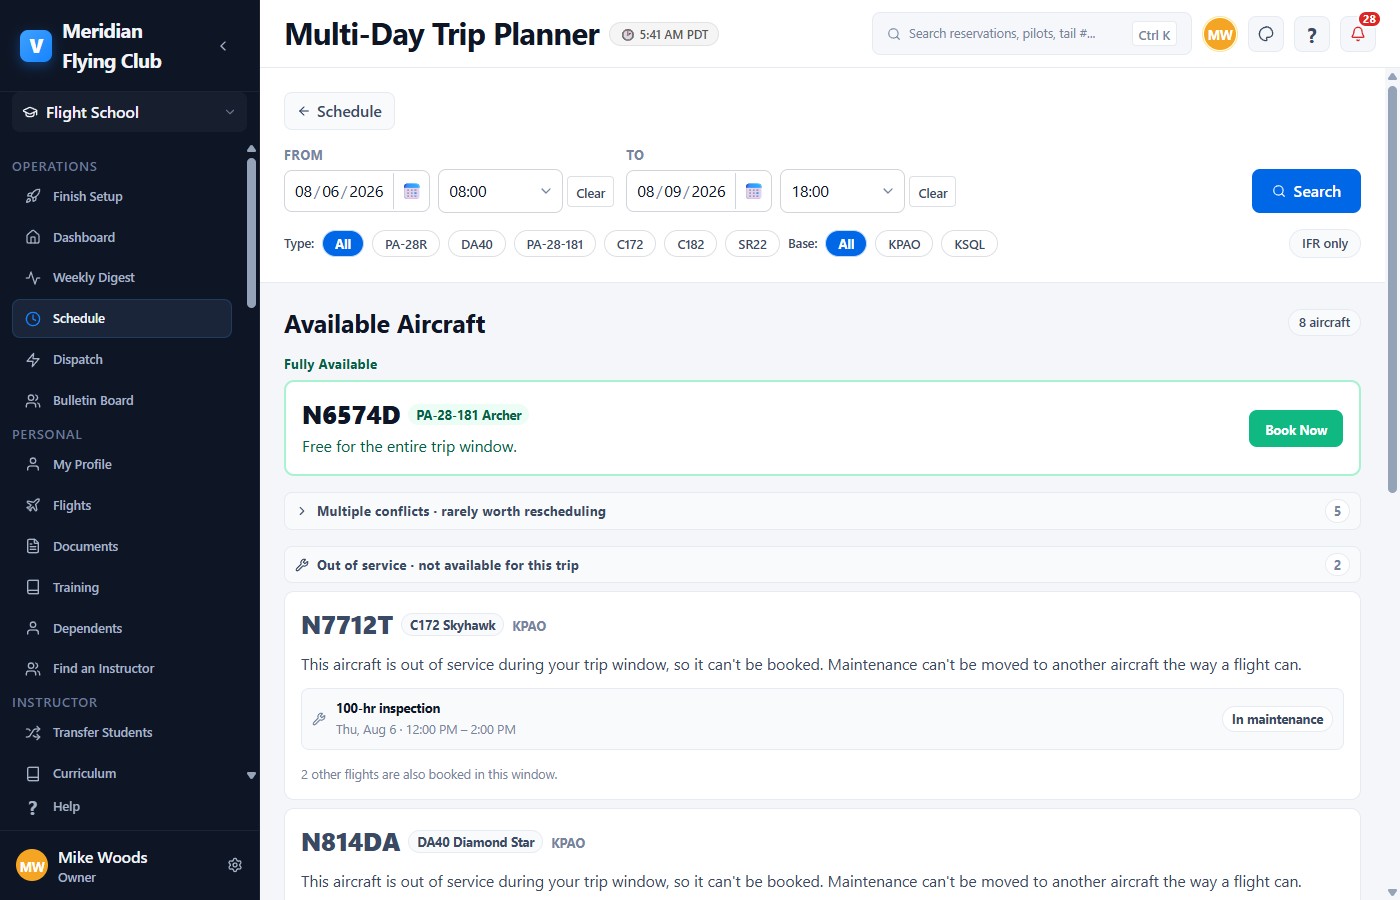Click the main page vertical scrollbar

tap(1392, 290)
